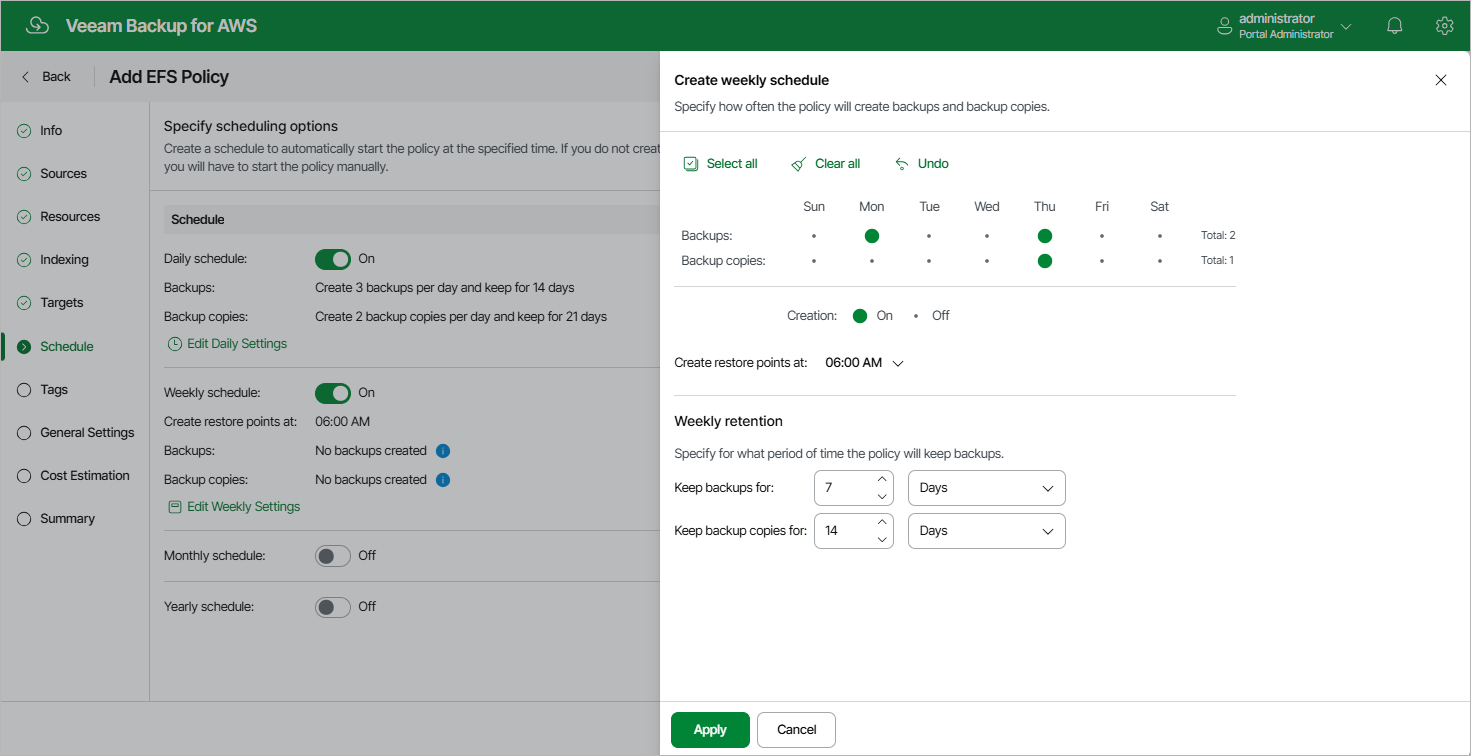The image size is (1471, 756).
Task: Turn off the Weekly schedule toggle
Action: point(333,393)
